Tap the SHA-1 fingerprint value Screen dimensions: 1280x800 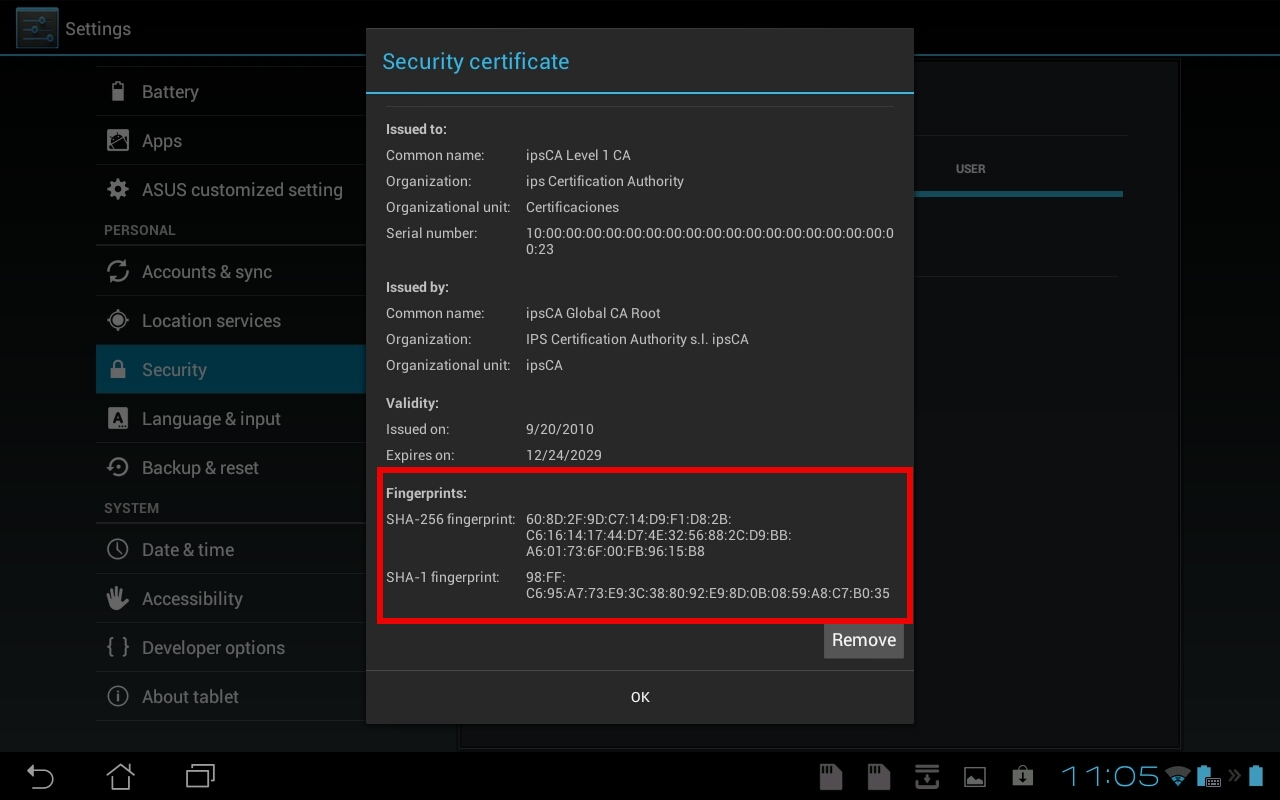[x=707, y=585]
